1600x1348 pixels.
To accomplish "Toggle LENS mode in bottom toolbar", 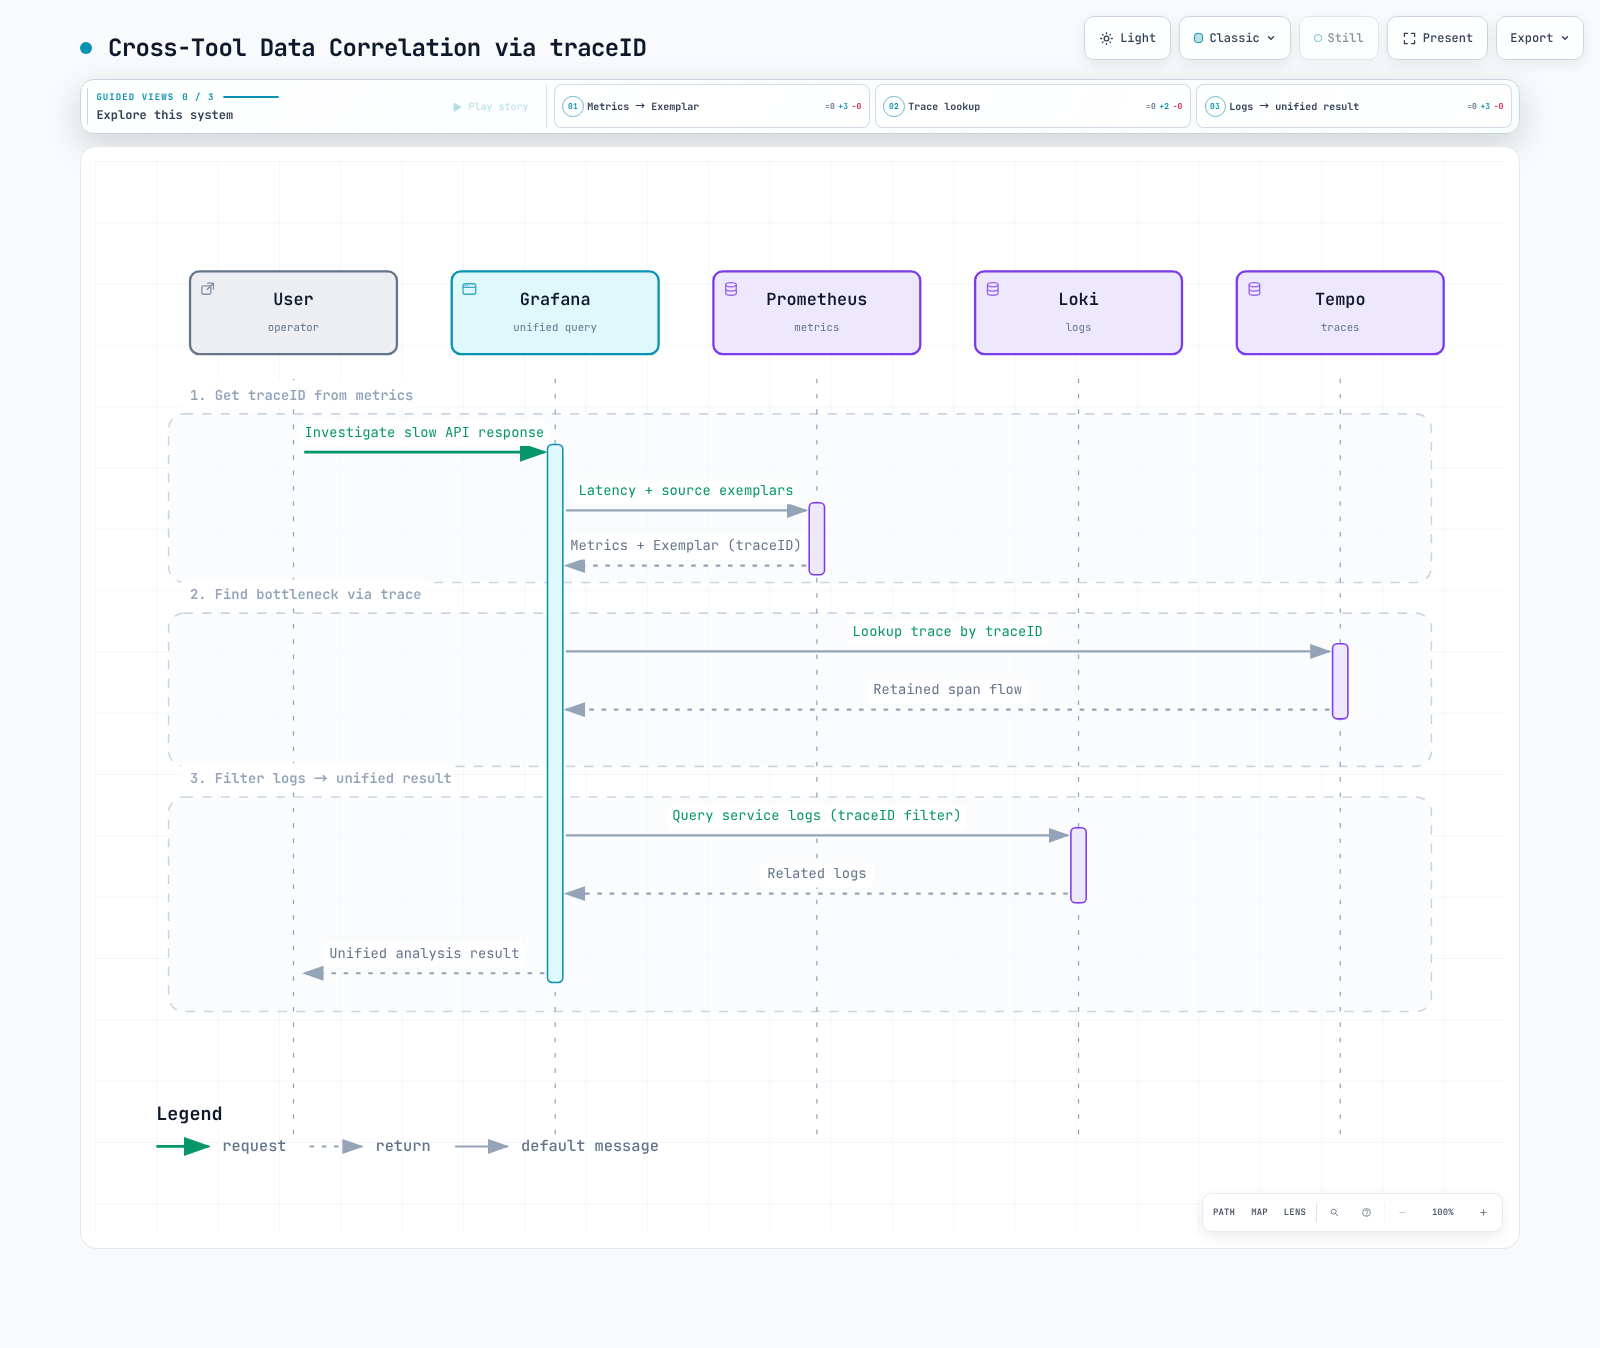I will pos(1294,1212).
